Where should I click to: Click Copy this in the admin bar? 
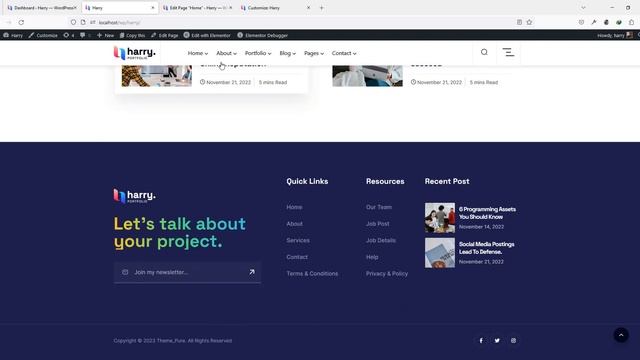pyautogui.click(x=132, y=36)
